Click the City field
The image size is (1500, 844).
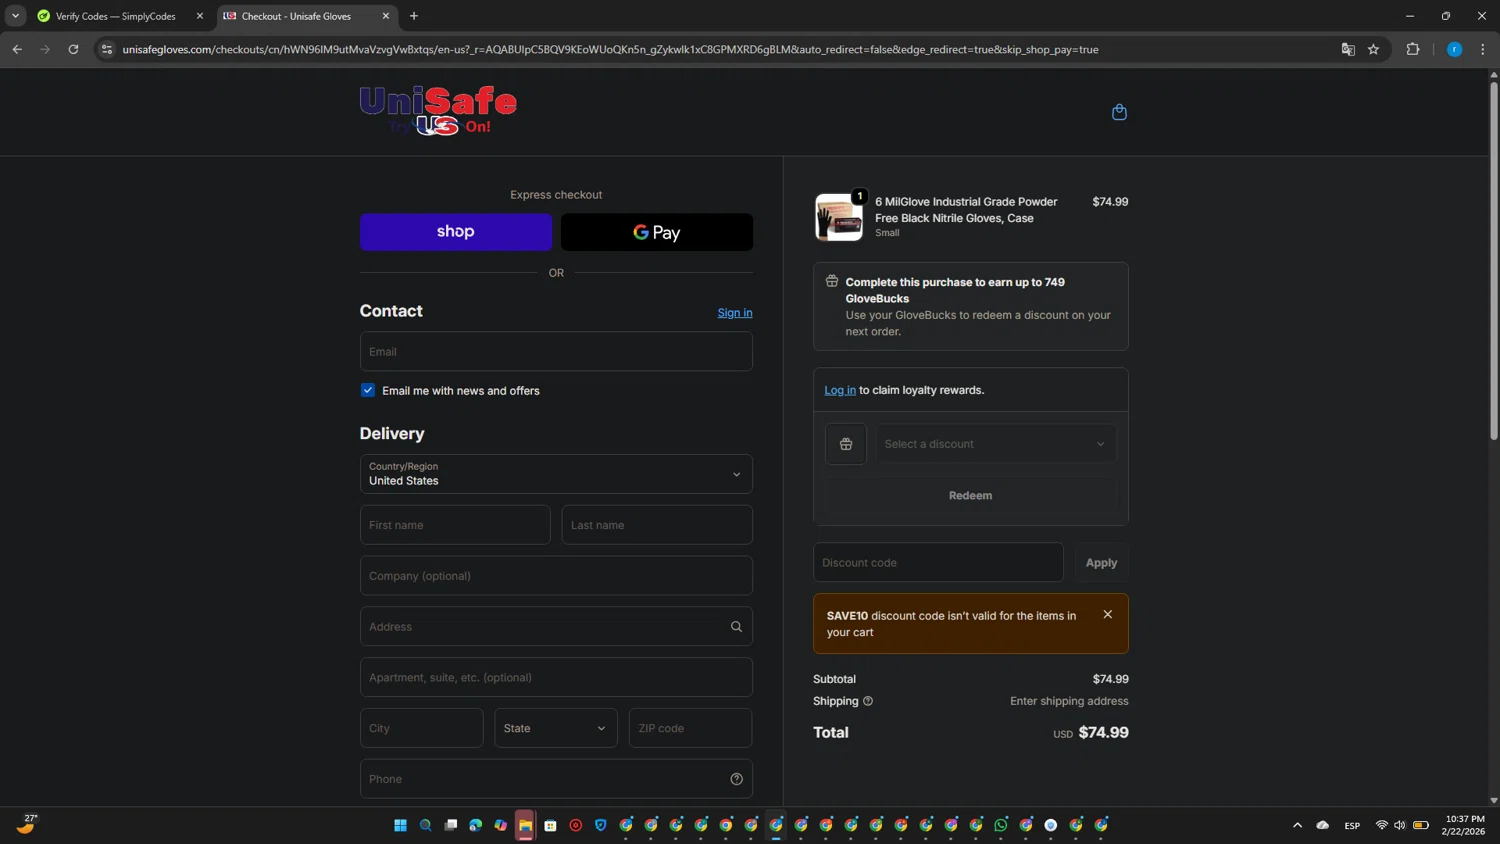[421, 728]
